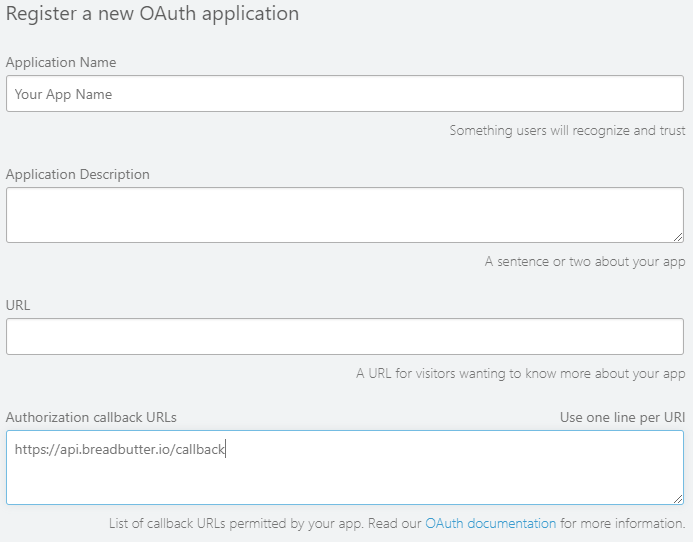Click the A URL for visitors hint text
Image resolution: width=693 pixels, height=542 pixels.
click(521, 374)
